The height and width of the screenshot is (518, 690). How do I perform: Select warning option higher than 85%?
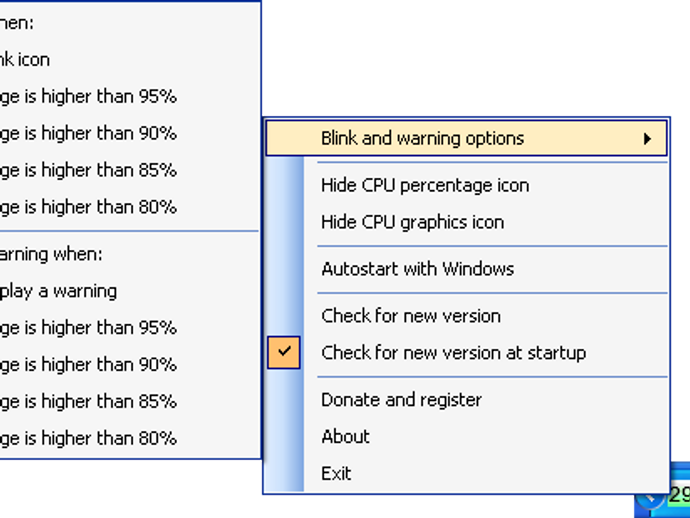(x=88, y=401)
